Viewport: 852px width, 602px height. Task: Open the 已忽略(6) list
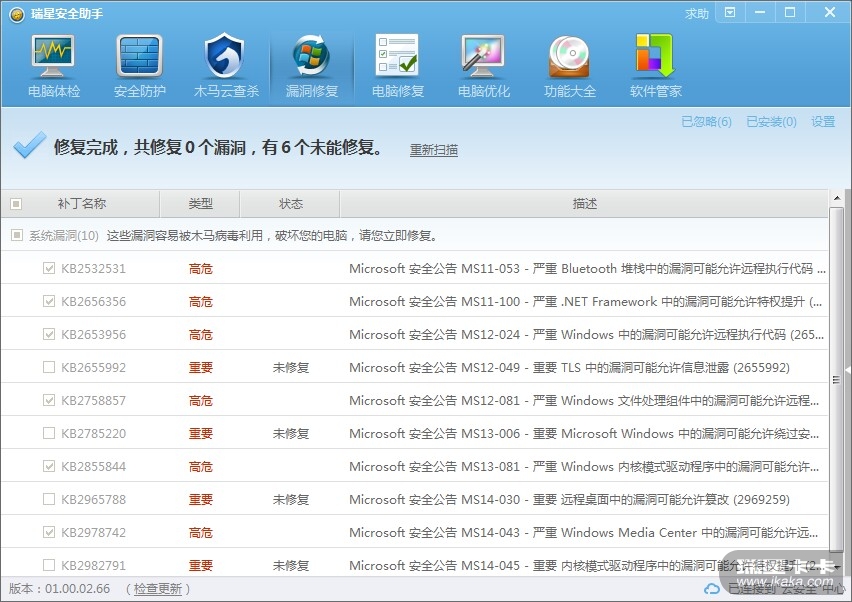[x=706, y=122]
